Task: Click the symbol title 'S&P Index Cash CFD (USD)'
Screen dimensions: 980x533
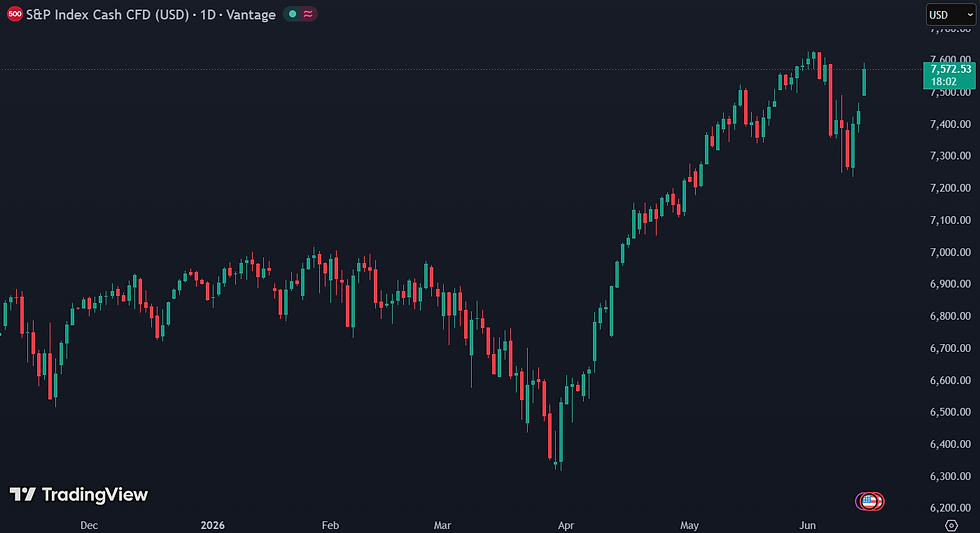Action: tap(107, 14)
